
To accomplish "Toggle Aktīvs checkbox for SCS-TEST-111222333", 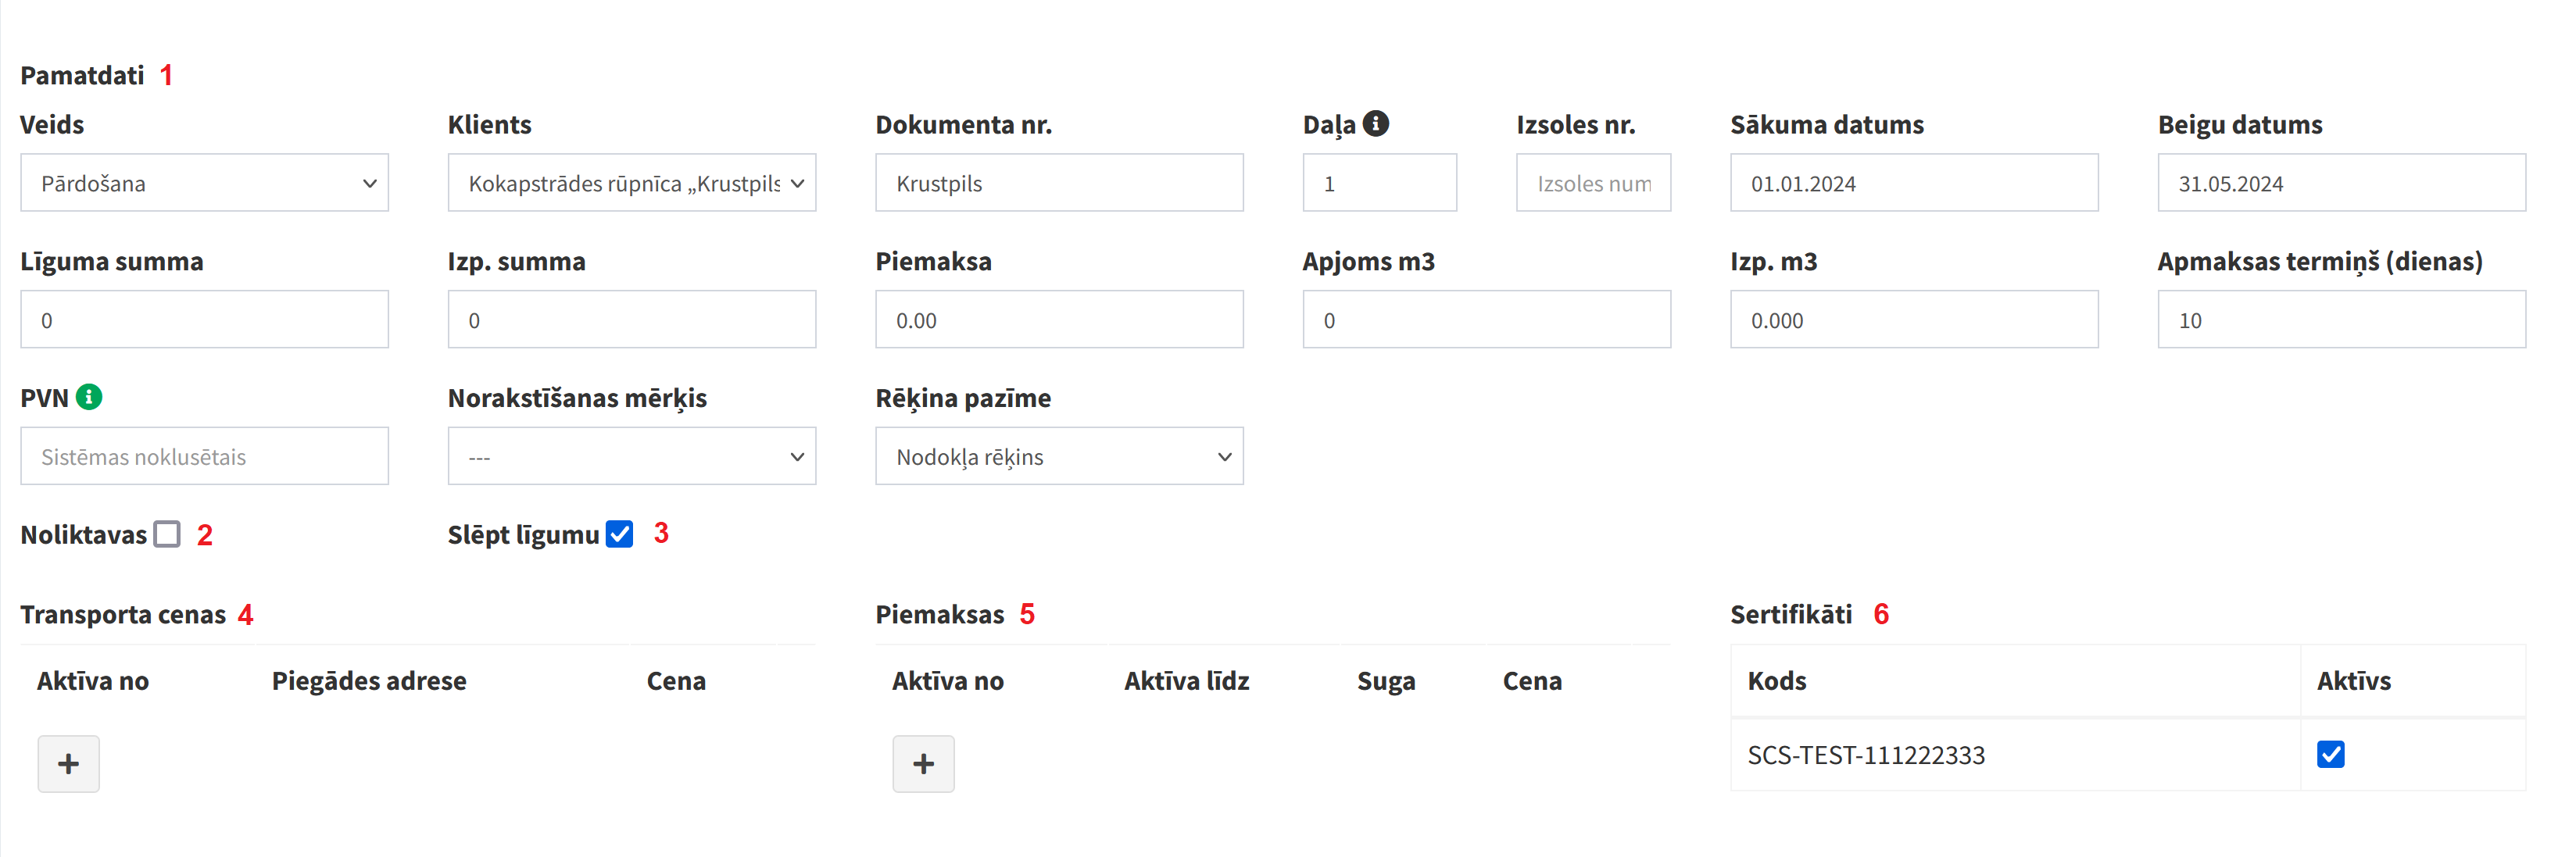I will 2330,754.
